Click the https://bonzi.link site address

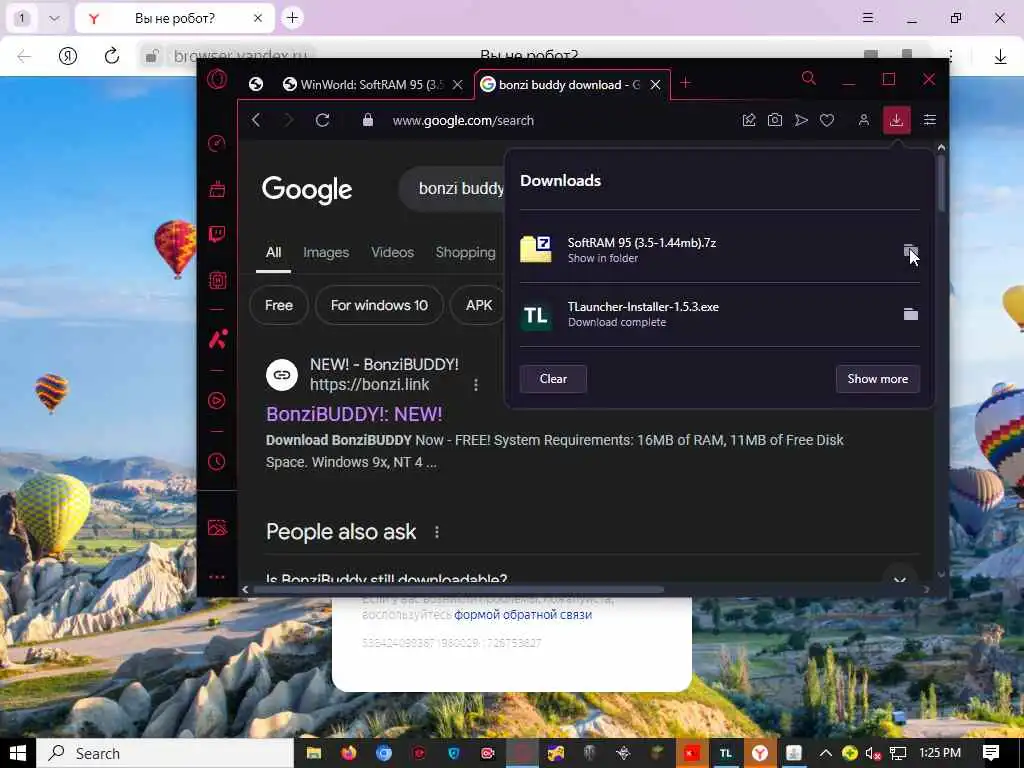click(x=370, y=385)
